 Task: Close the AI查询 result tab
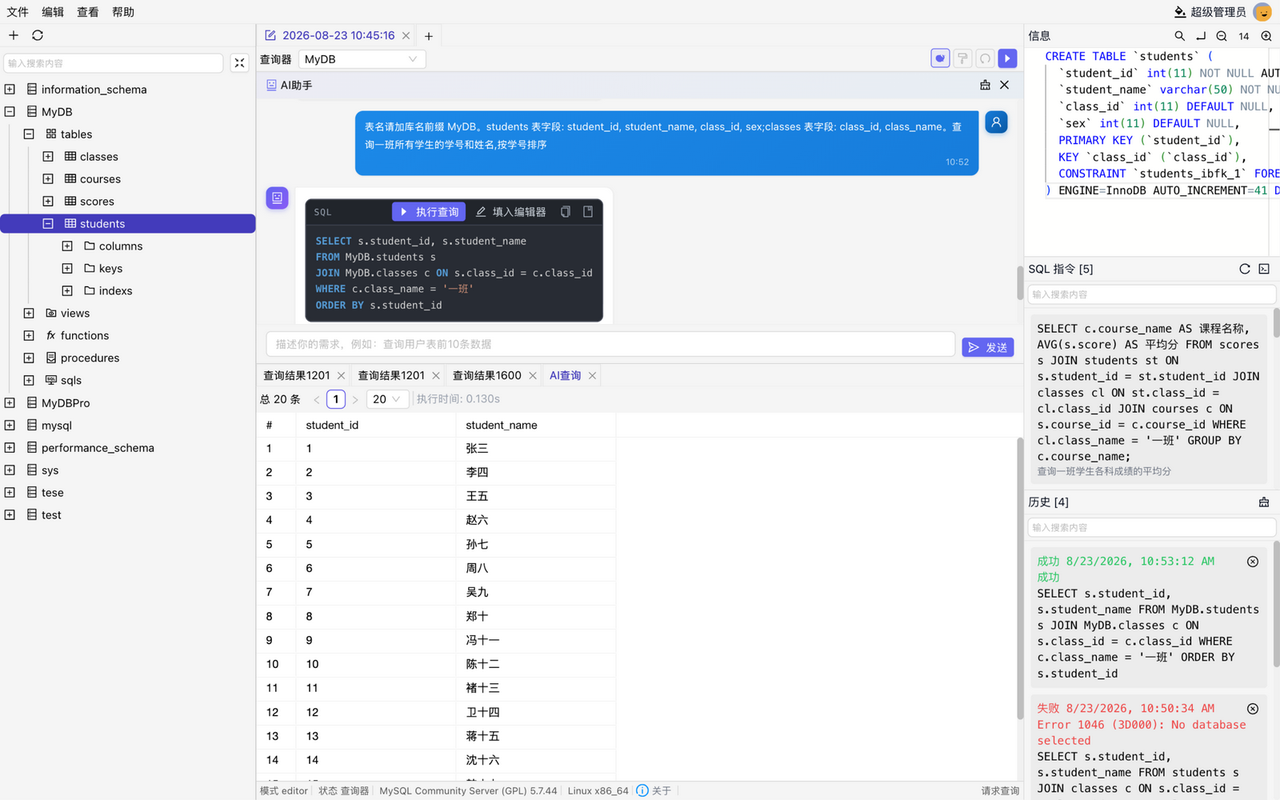click(x=592, y=376)
